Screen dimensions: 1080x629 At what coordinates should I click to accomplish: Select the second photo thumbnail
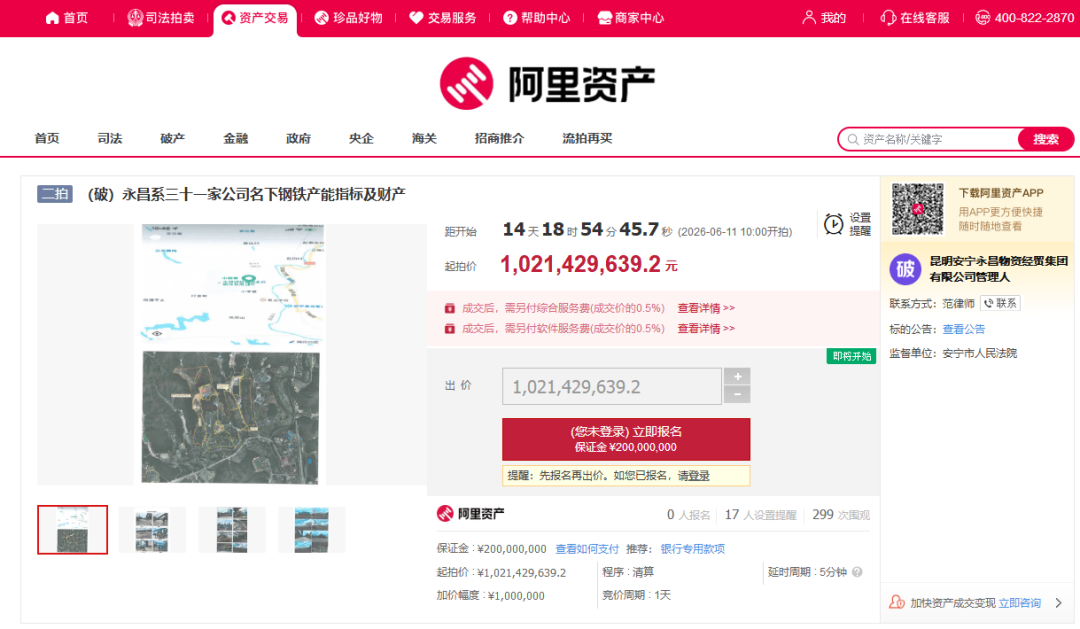coord(152,530)
